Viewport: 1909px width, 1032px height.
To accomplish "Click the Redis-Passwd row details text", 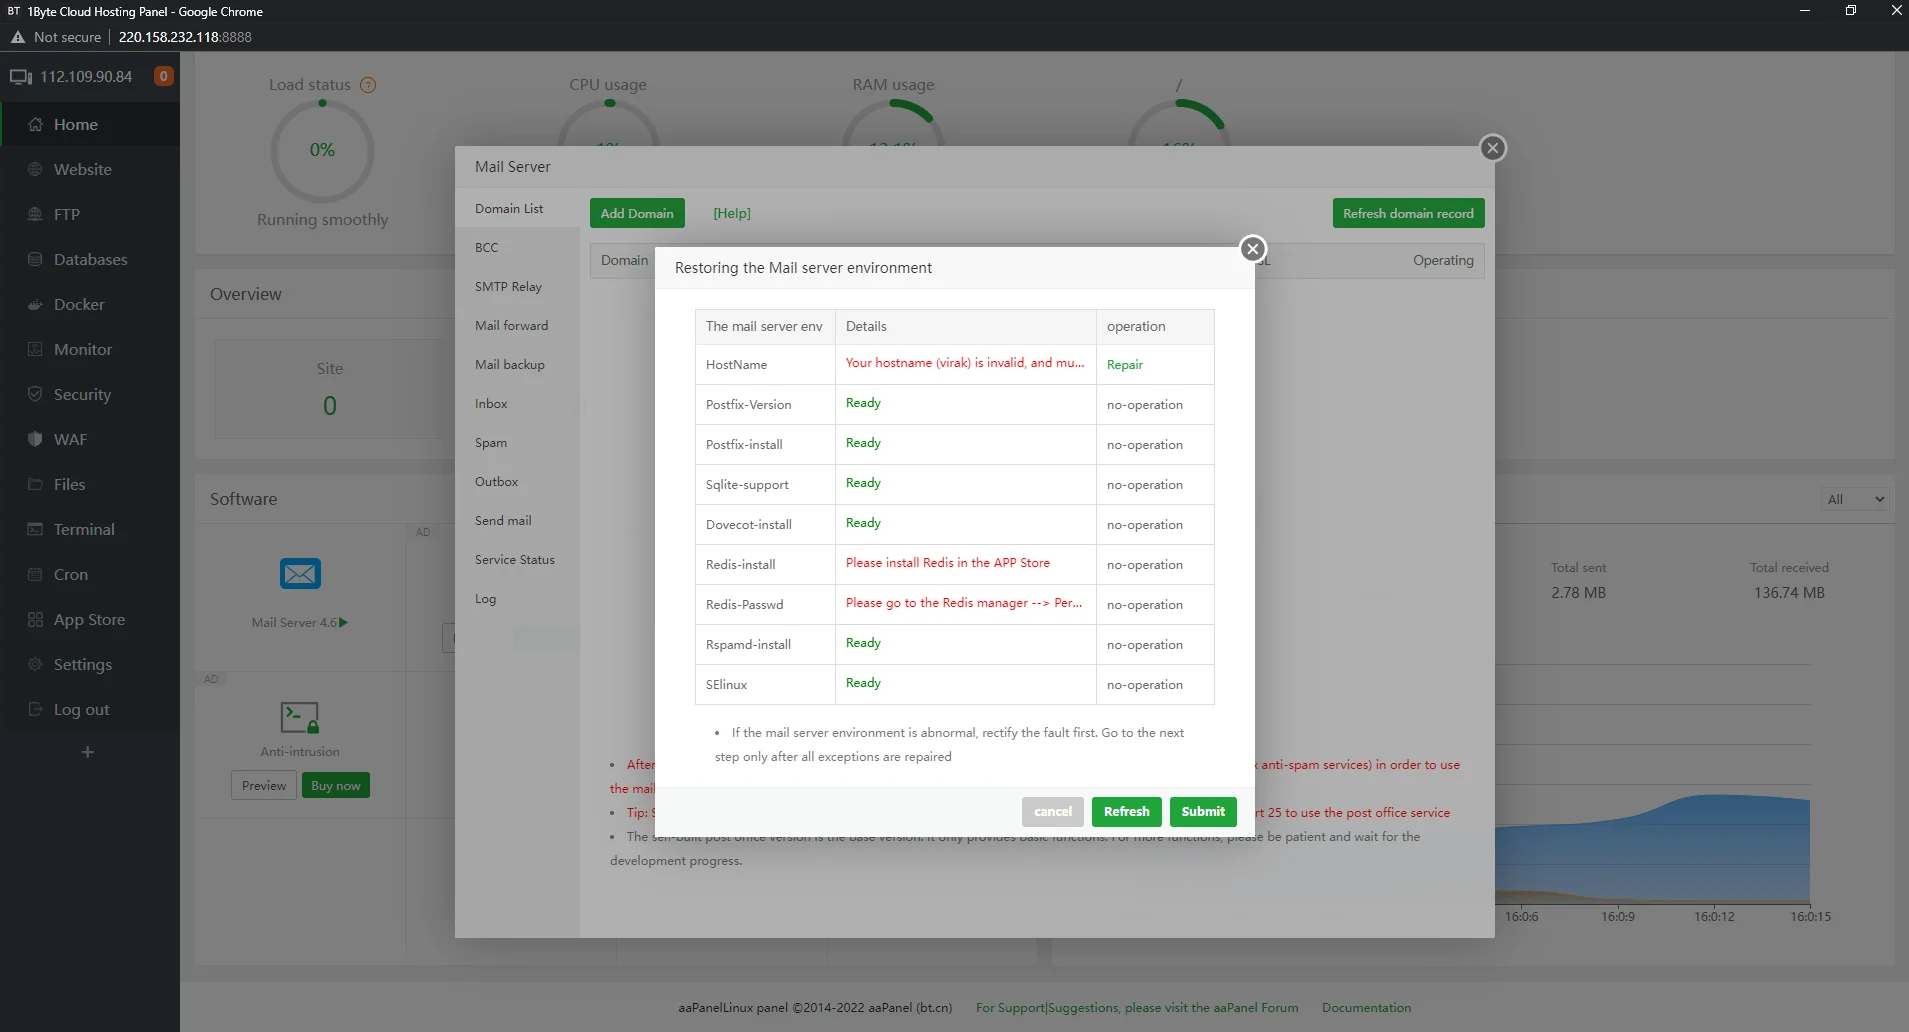I will (x=964, y=603).
